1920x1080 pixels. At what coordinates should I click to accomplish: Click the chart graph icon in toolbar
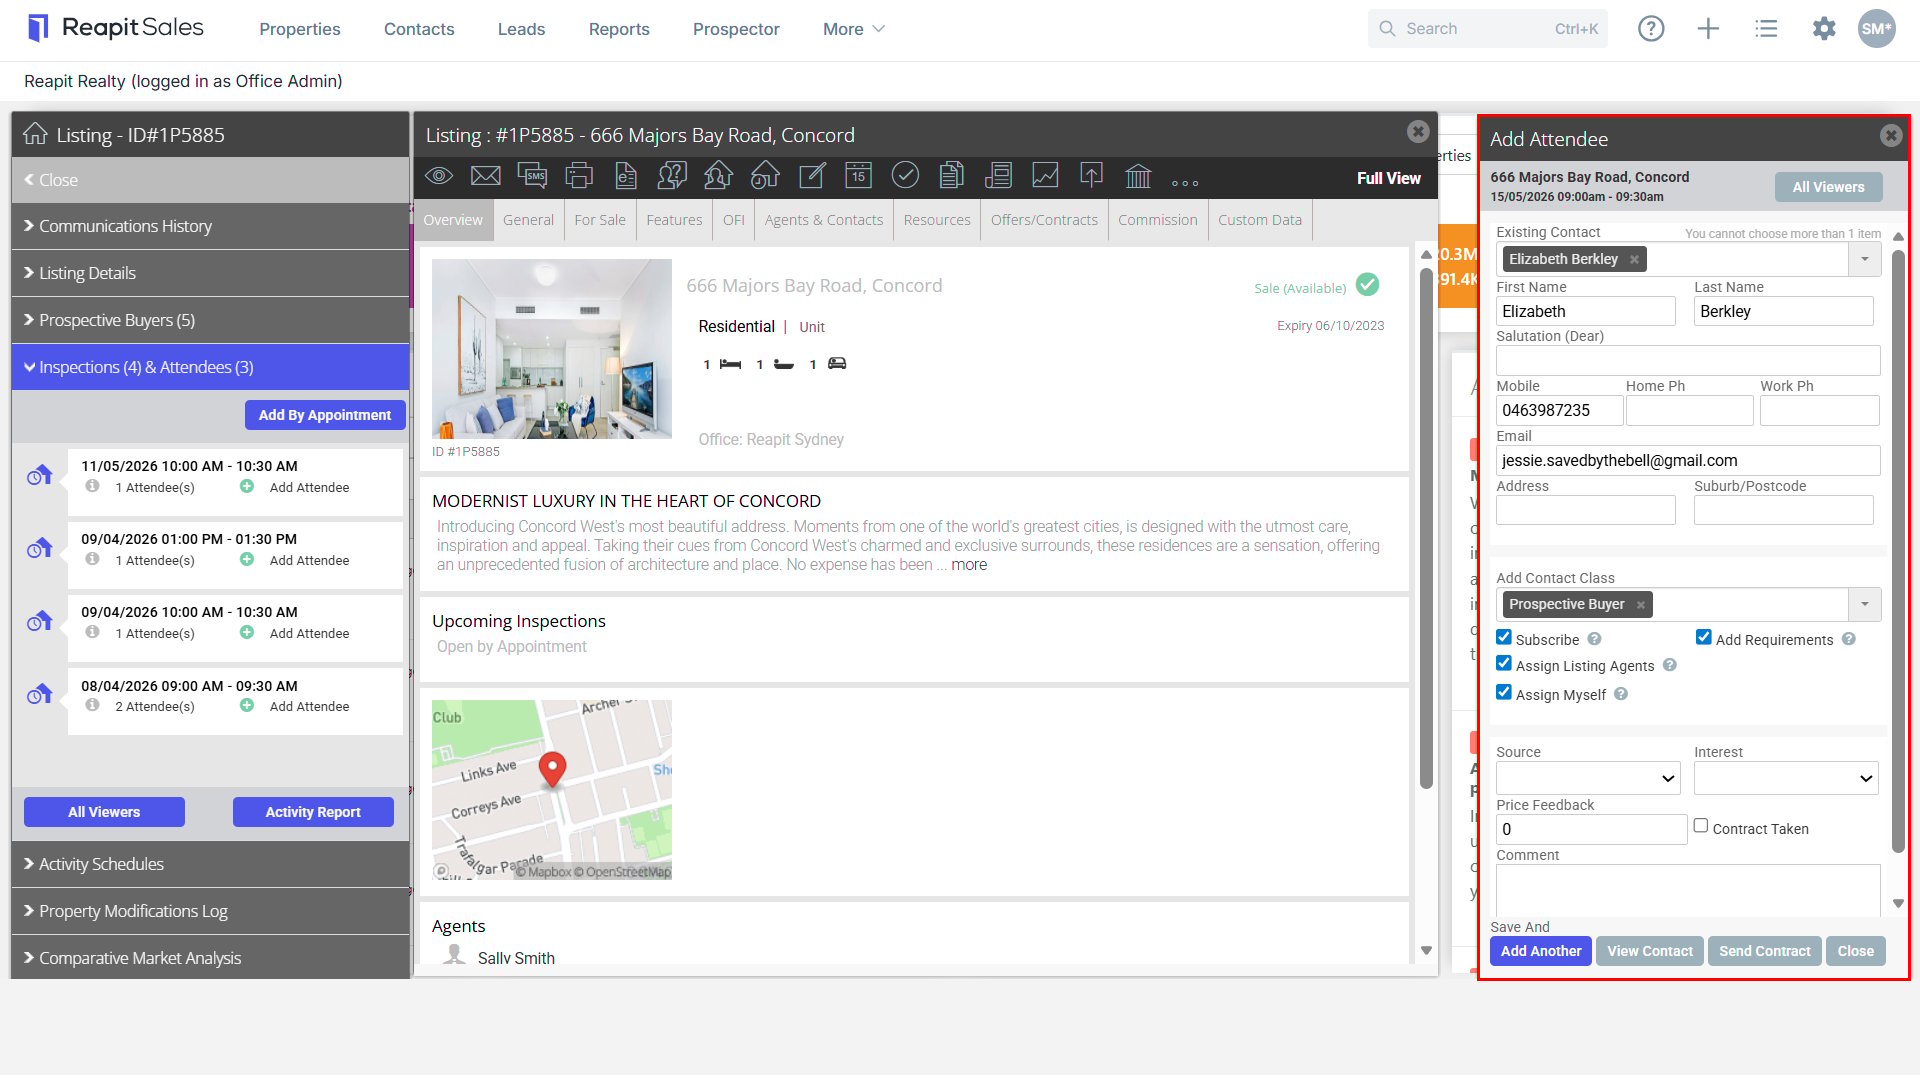point(1045,176)
